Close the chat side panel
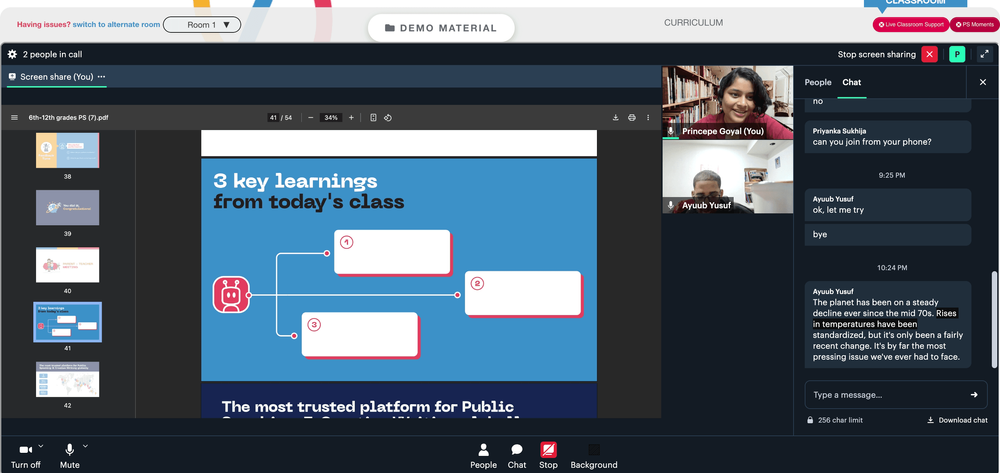 pyautogui.click(x=983, y=82)
